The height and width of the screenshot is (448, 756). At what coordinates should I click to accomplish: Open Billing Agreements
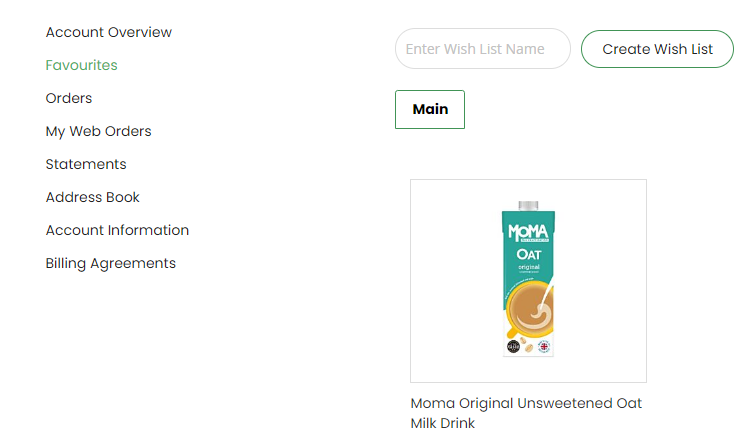110,263
